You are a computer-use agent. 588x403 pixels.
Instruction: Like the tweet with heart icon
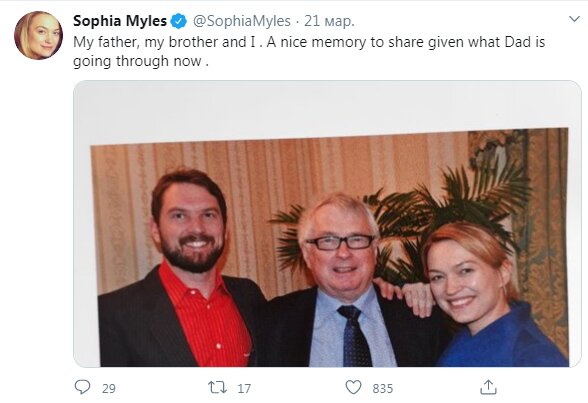coord(353,387)
